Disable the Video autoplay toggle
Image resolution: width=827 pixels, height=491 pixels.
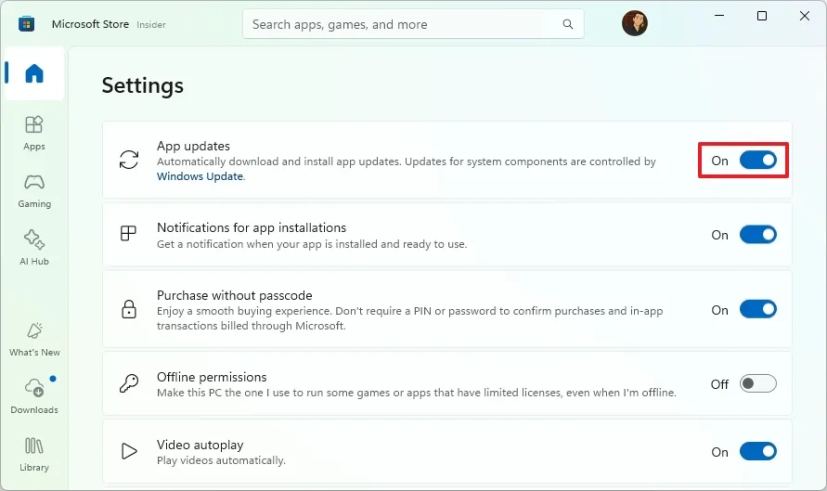pyautogui.click(x=758, y=451)
